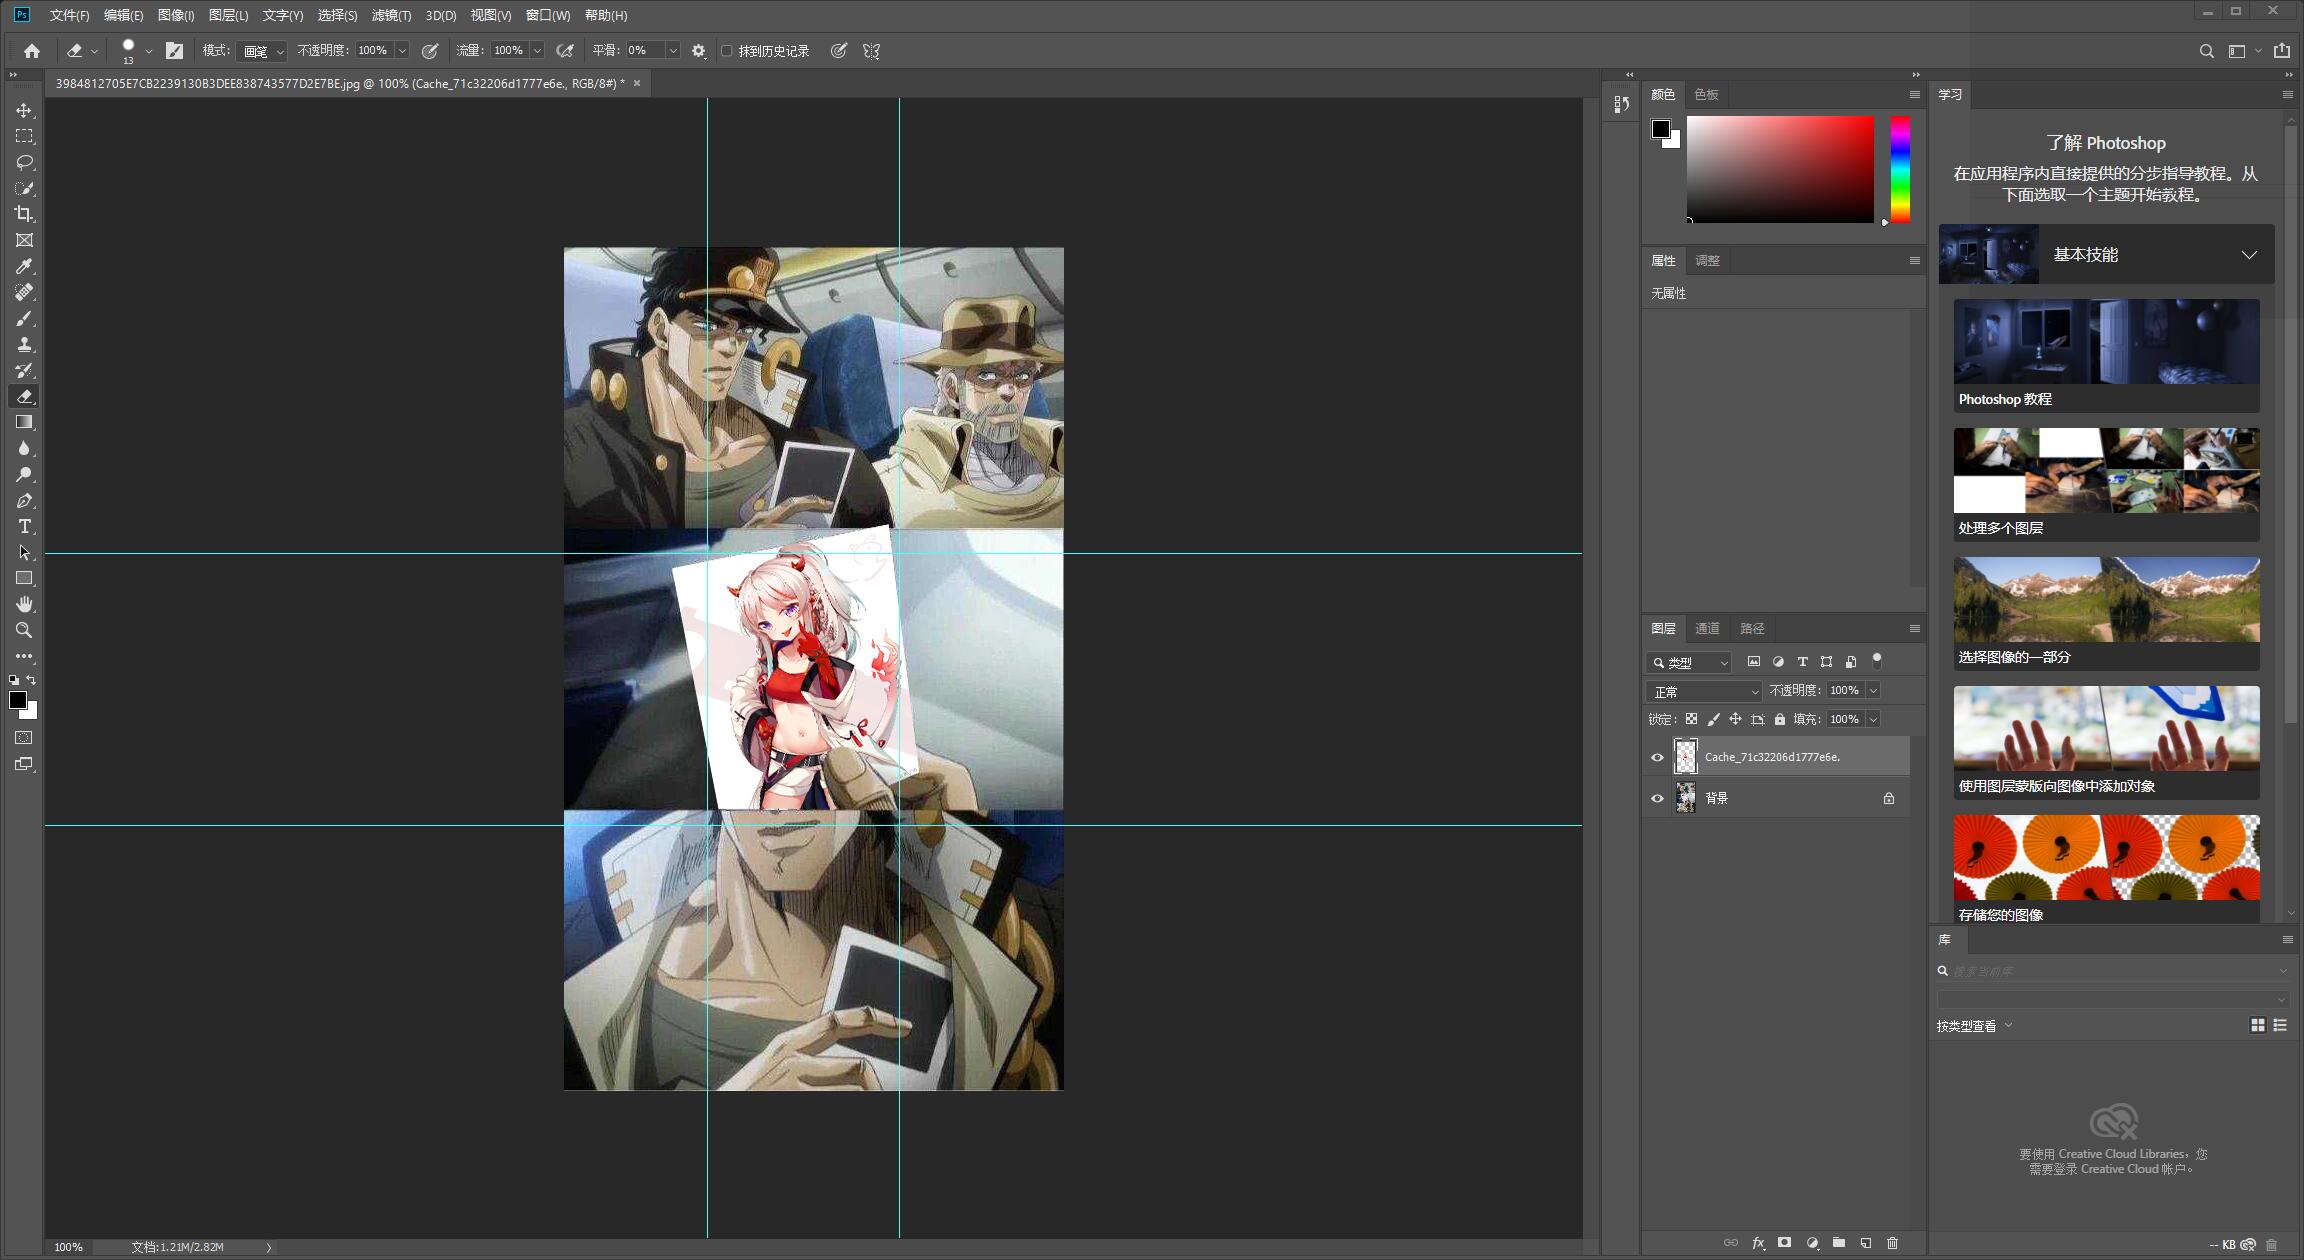Open the 文件(F) menu

pos(69,15)
